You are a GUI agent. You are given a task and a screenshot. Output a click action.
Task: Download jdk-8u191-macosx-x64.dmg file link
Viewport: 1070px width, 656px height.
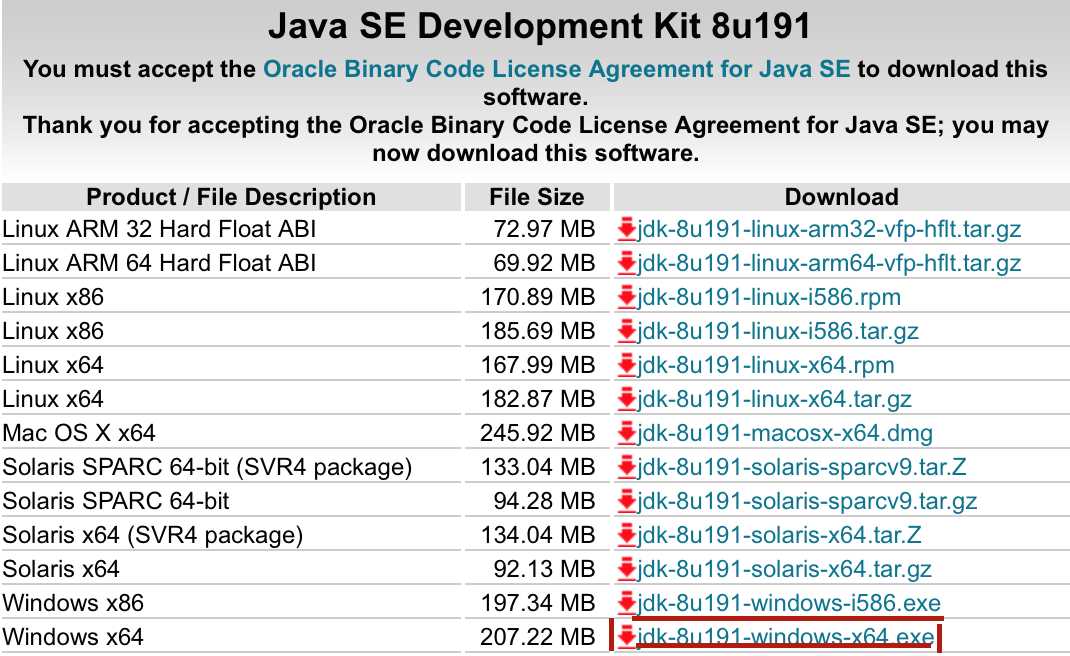point(785,433)
